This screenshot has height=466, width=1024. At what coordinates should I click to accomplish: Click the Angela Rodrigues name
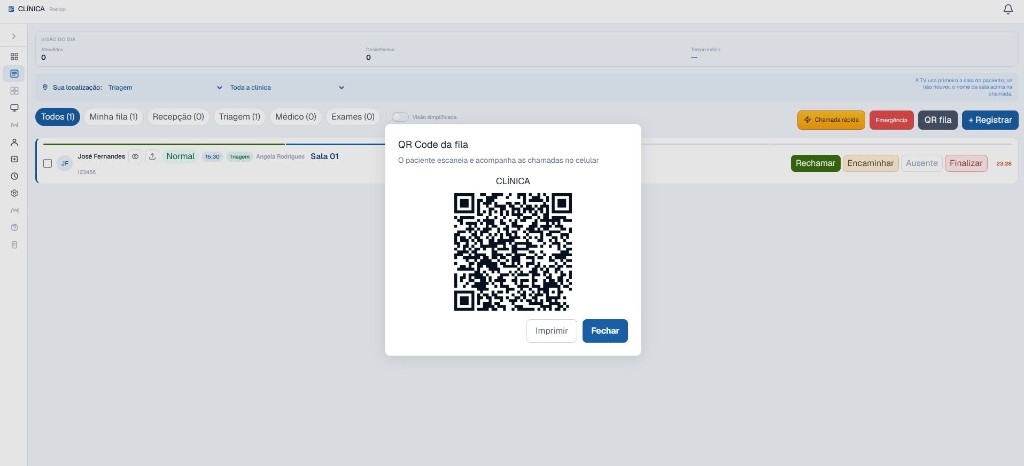coord(280,157)
